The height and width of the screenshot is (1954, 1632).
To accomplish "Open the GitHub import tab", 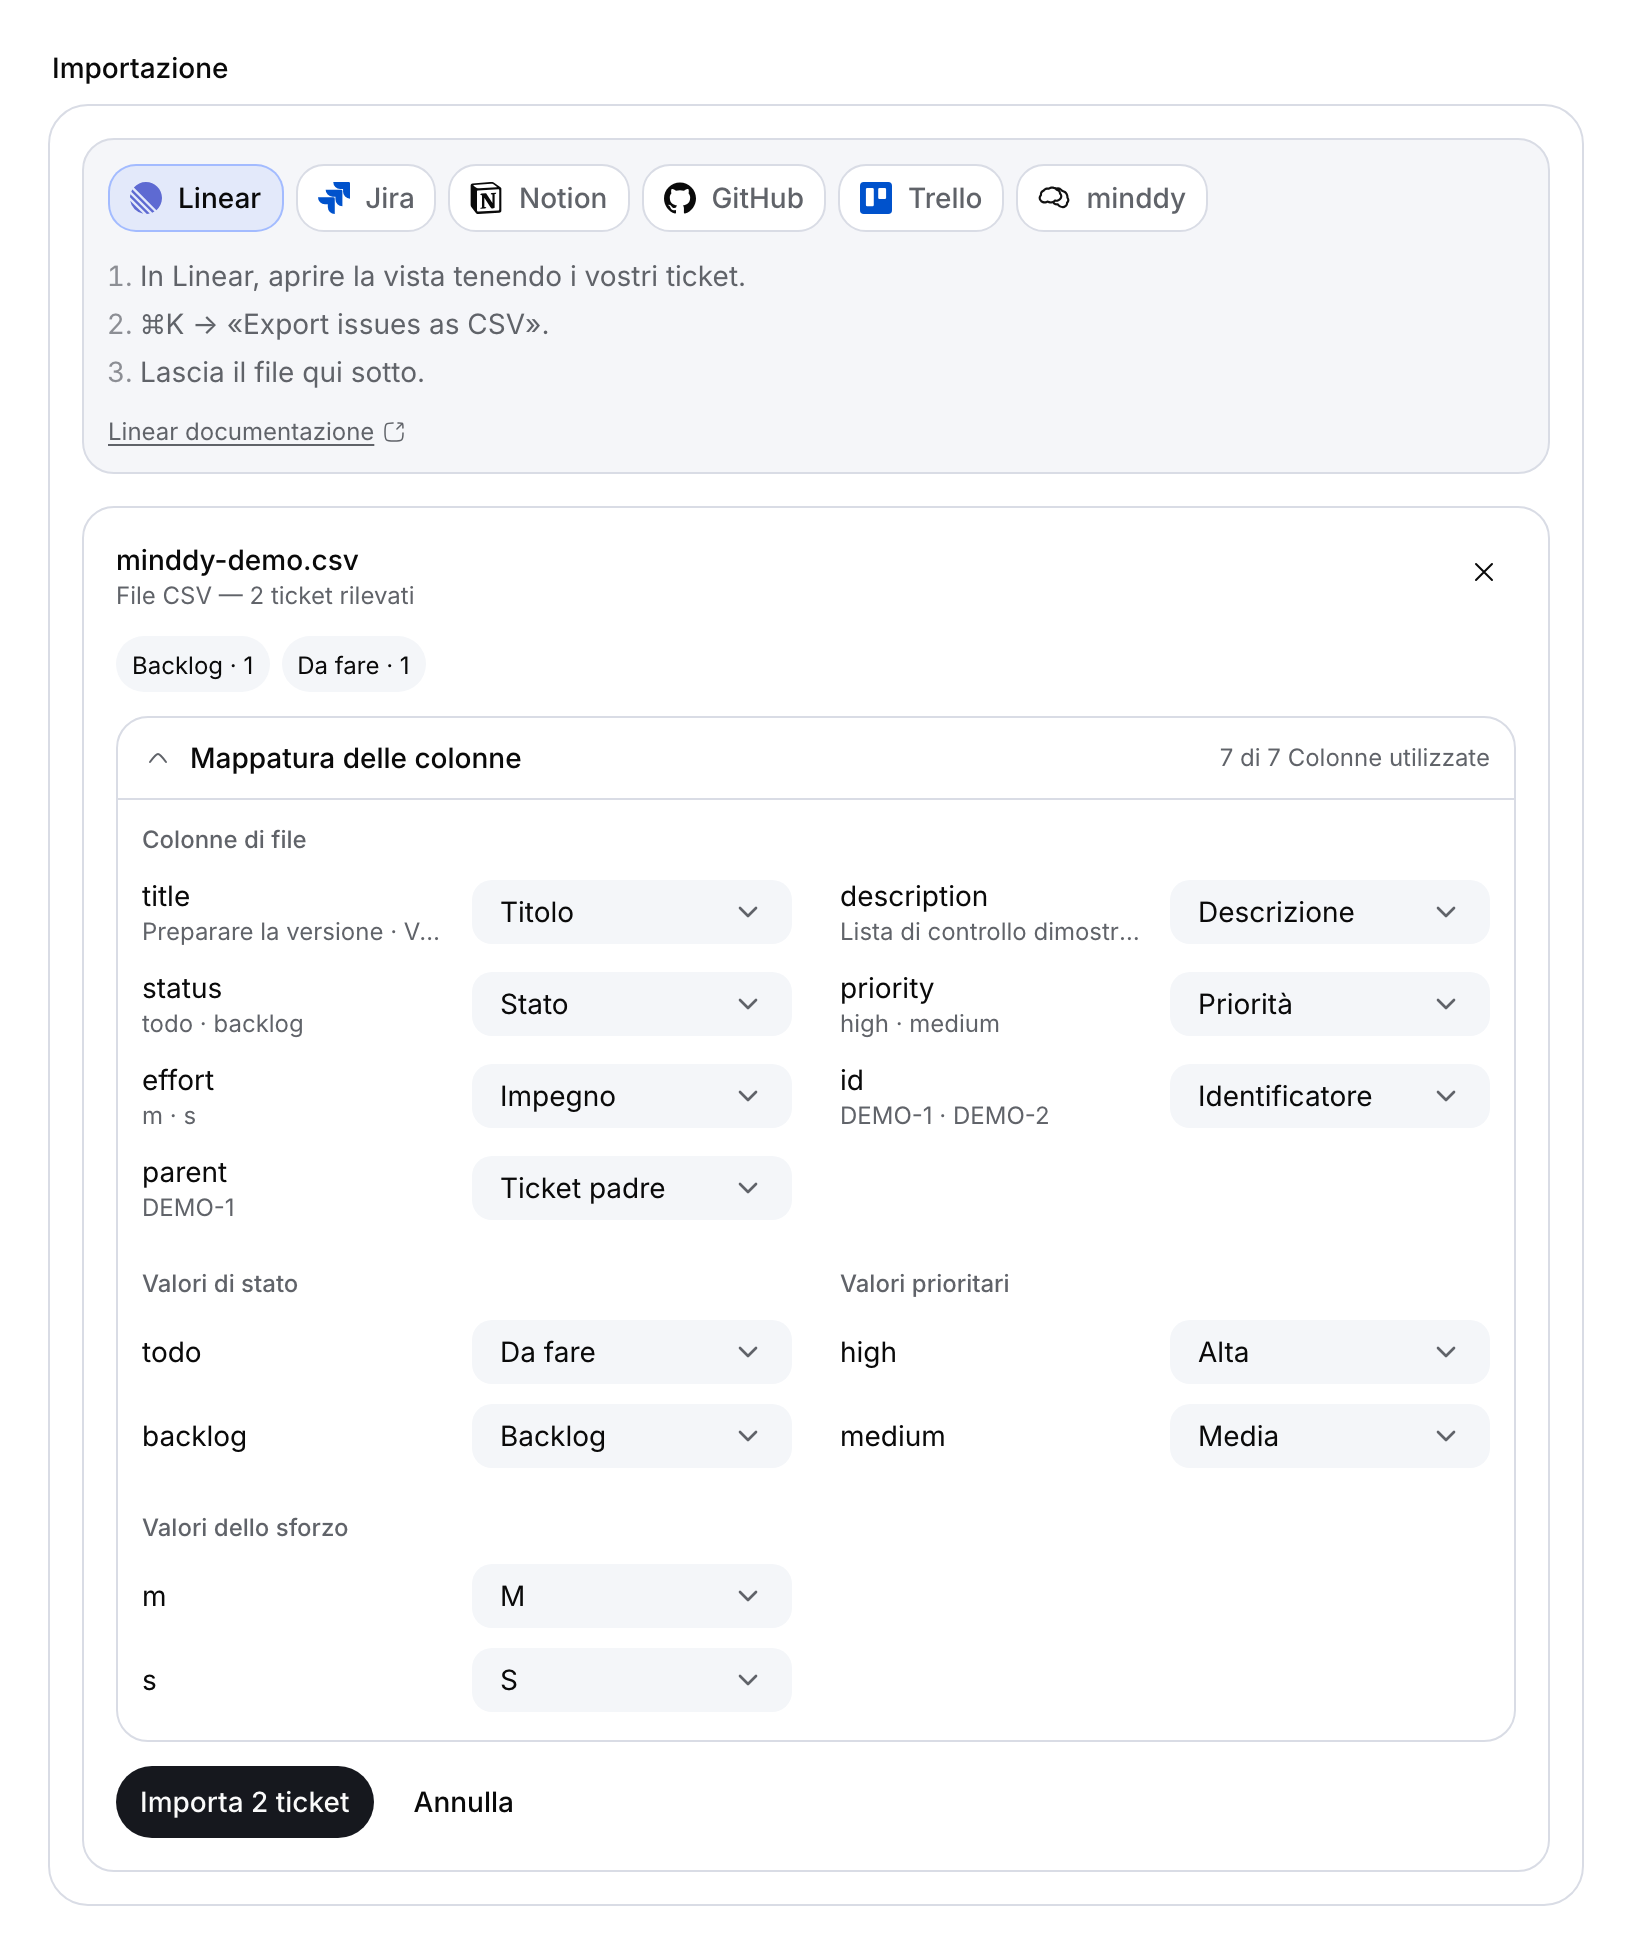I will (x=734, y=198).
